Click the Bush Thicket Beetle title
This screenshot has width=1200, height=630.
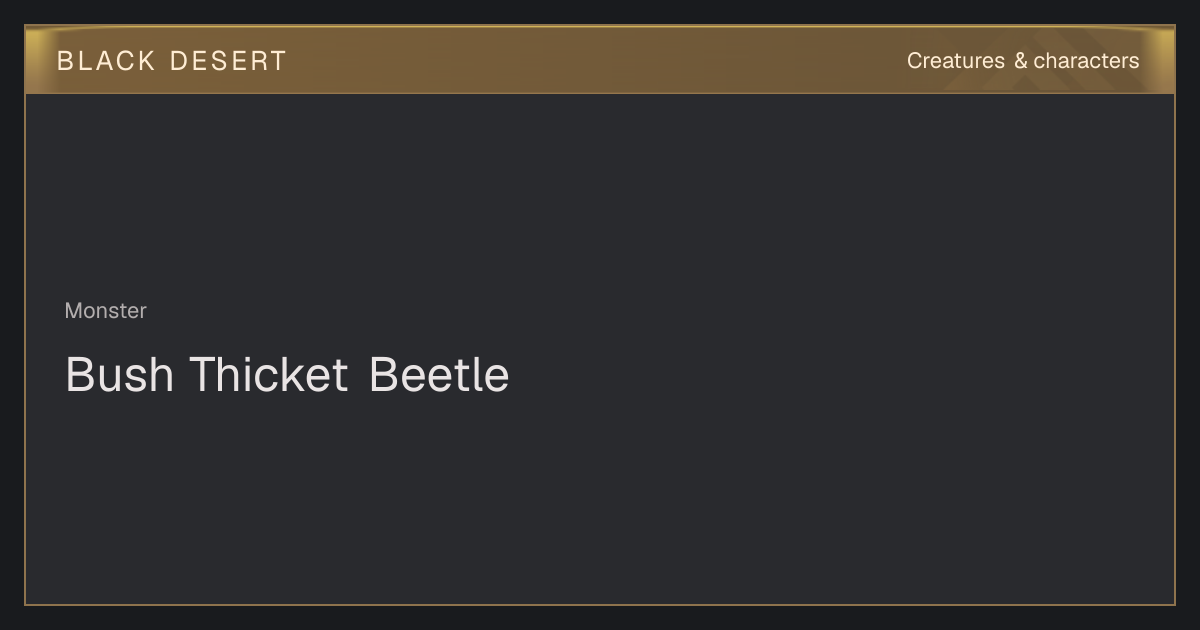[x=287, y=374]
